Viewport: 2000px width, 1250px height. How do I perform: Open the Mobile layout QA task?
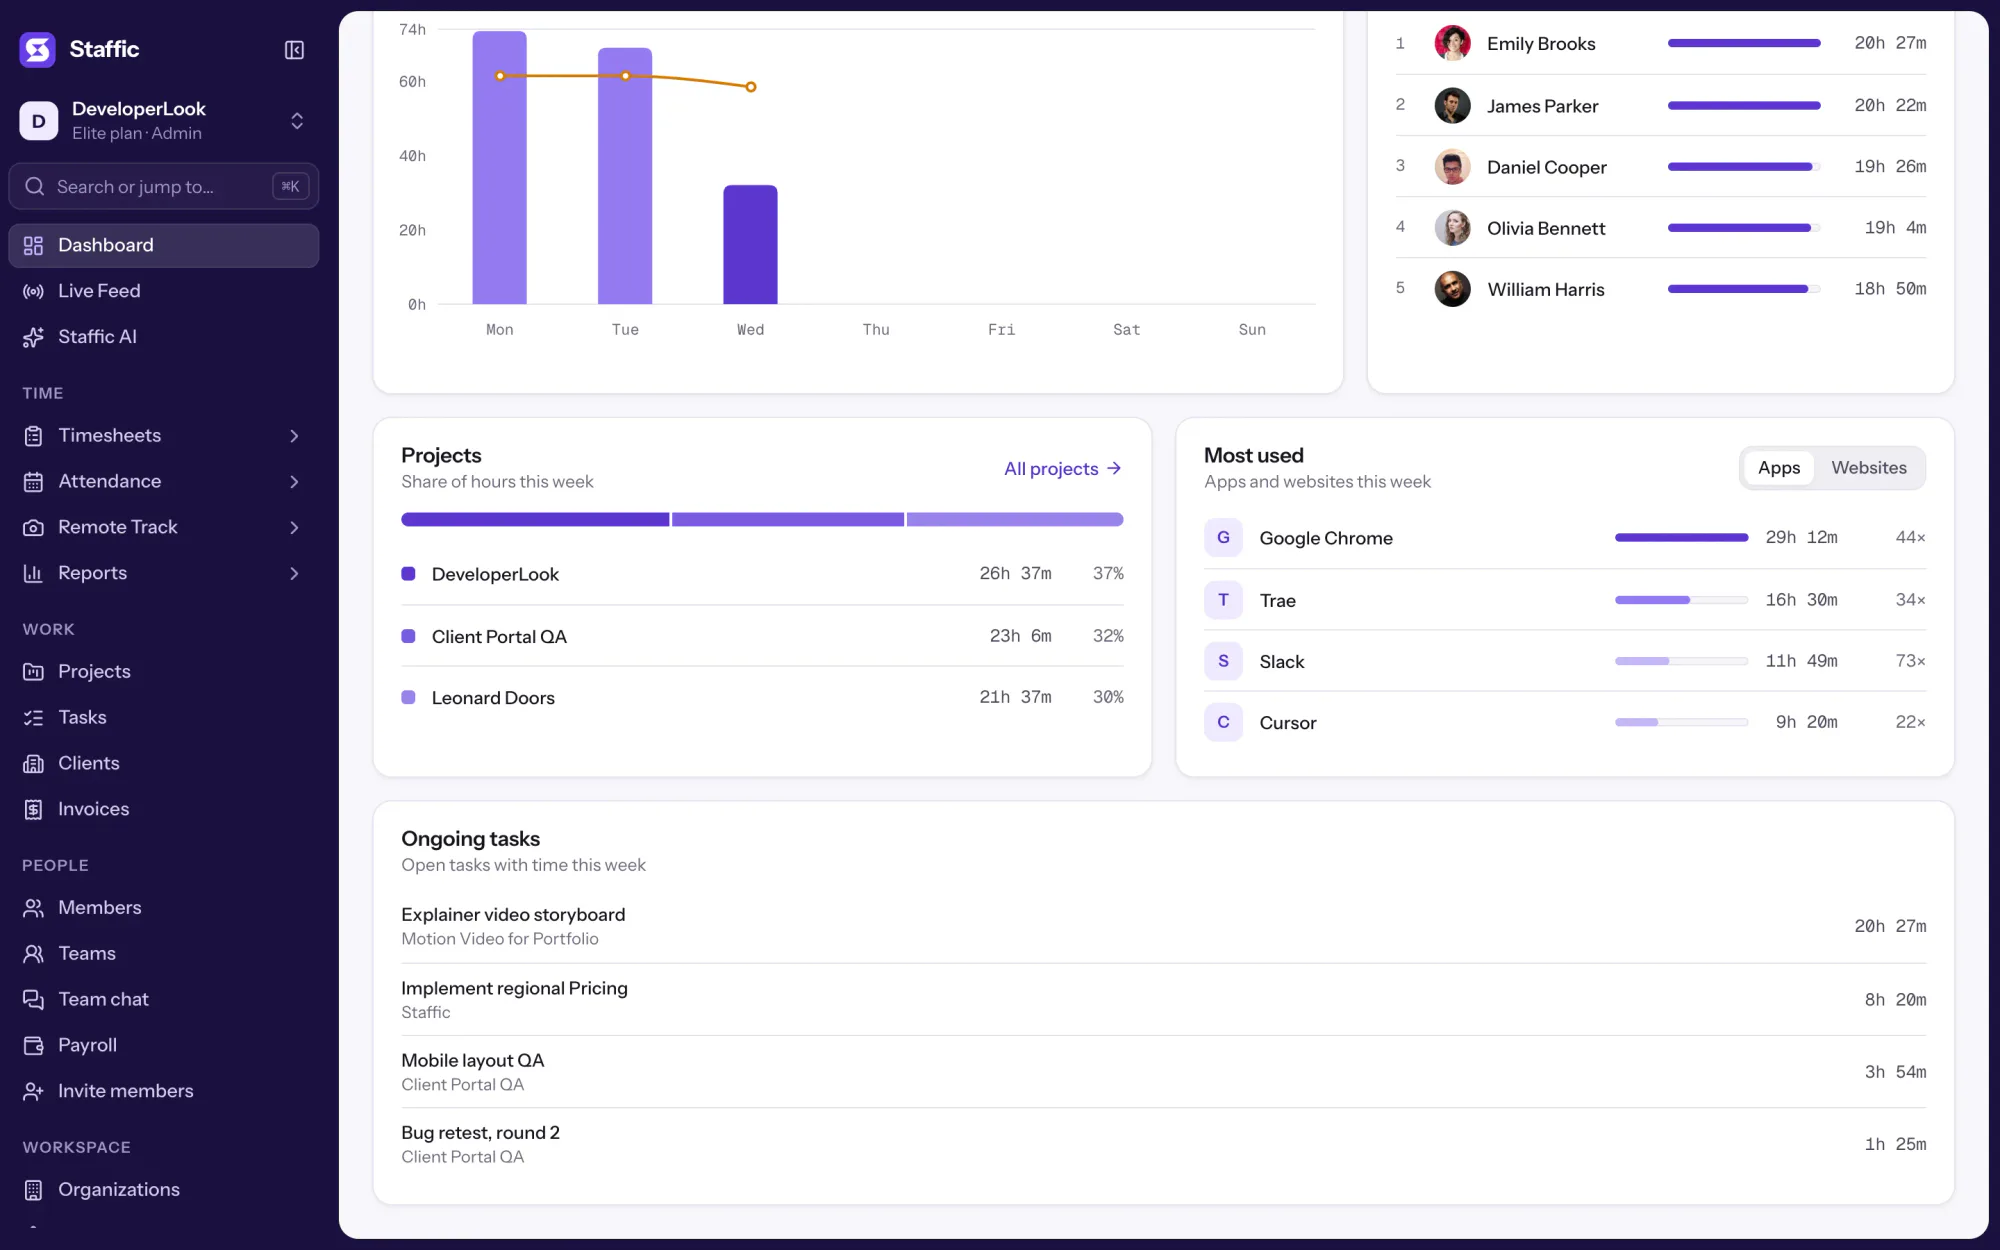click(x=1163, y=1071)
